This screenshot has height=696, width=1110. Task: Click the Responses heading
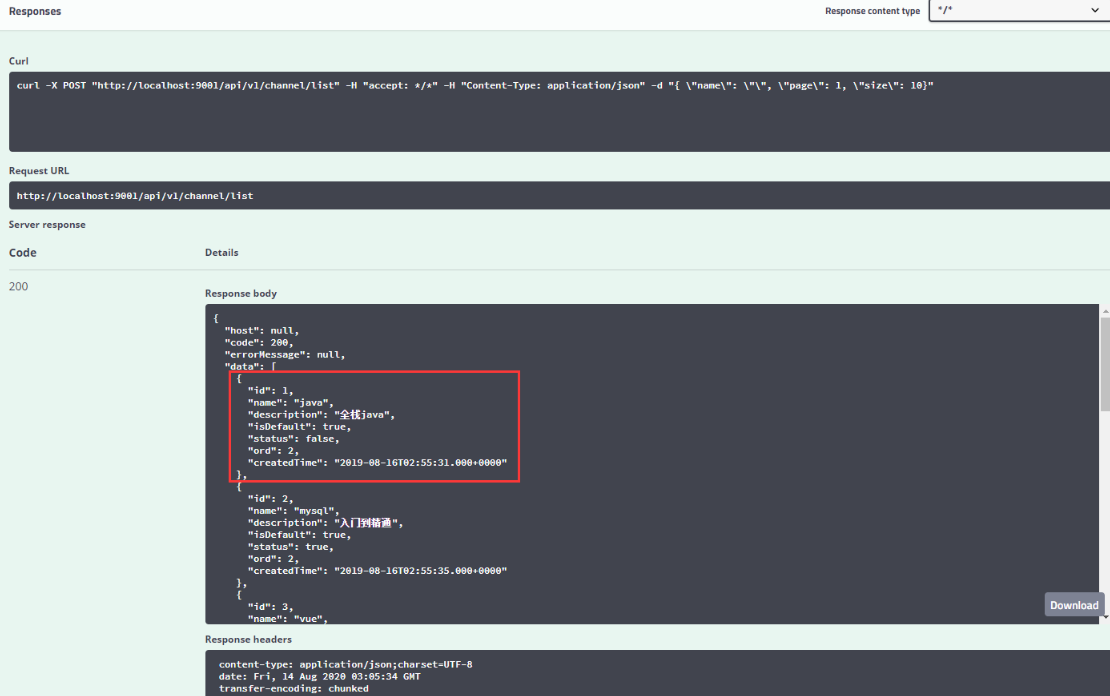35,11
